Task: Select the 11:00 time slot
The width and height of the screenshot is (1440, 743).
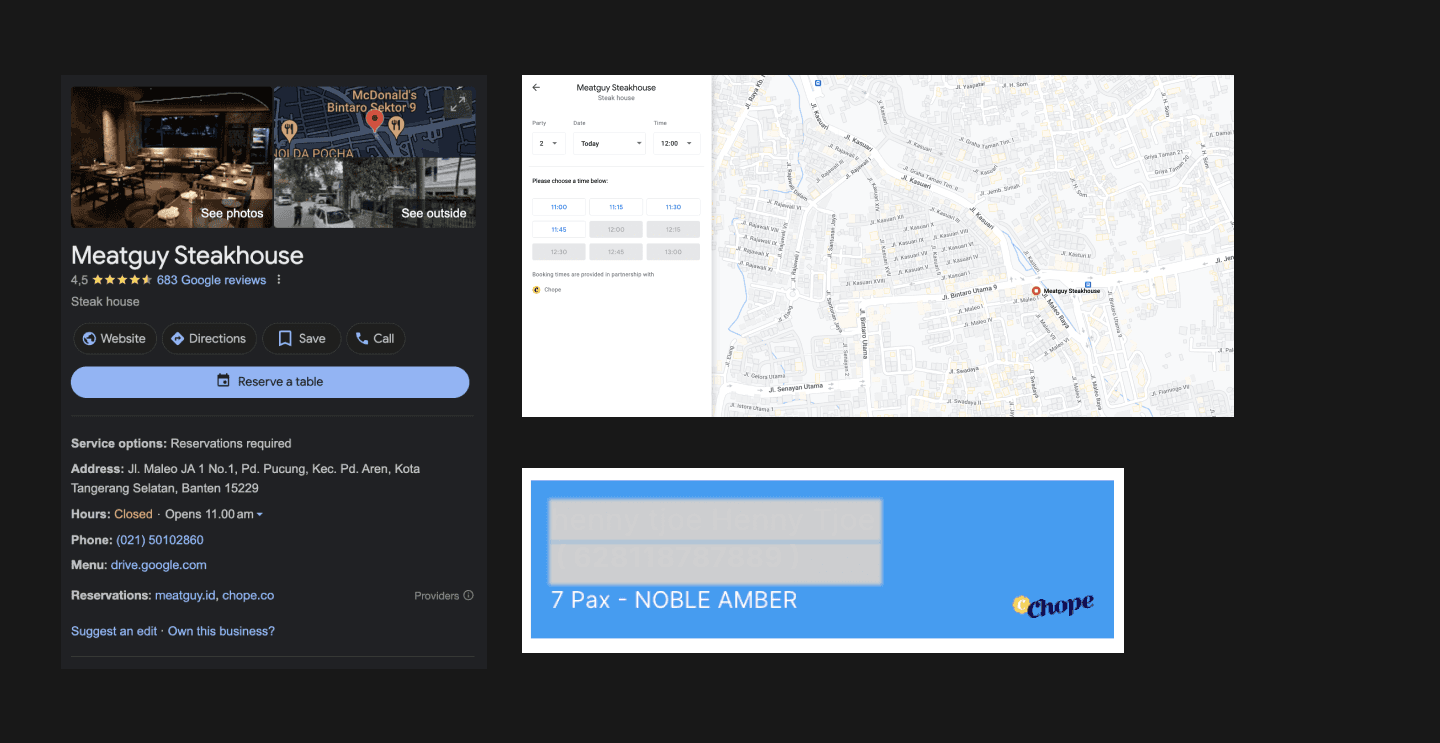Action: pos(559,207)
